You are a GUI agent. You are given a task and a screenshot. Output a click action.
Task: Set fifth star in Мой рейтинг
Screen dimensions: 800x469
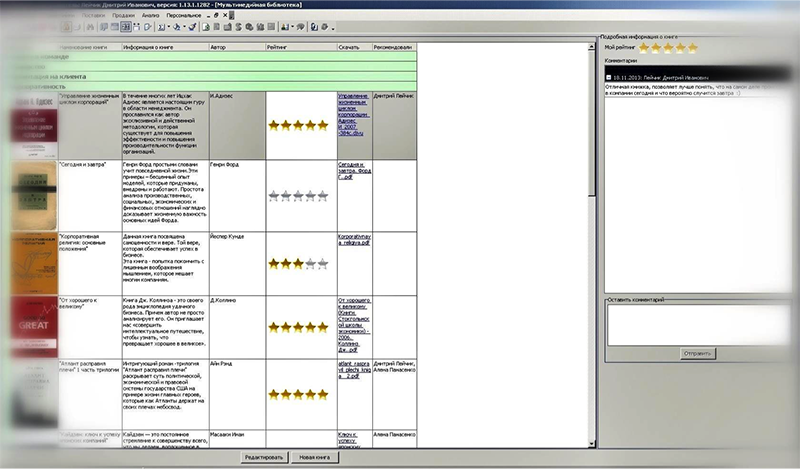(x=692, y=48)
